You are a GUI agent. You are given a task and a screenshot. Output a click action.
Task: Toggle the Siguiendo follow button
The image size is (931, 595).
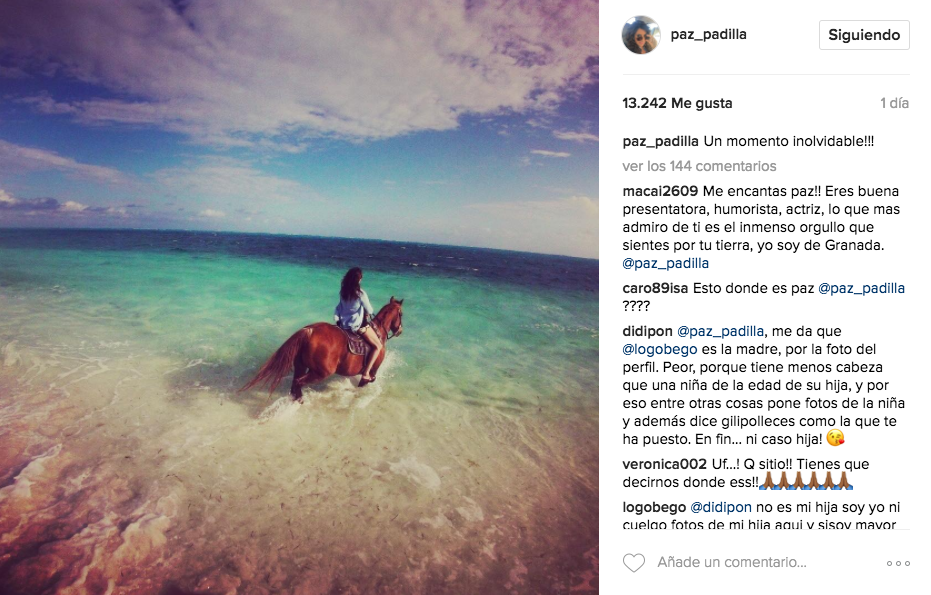864,35
